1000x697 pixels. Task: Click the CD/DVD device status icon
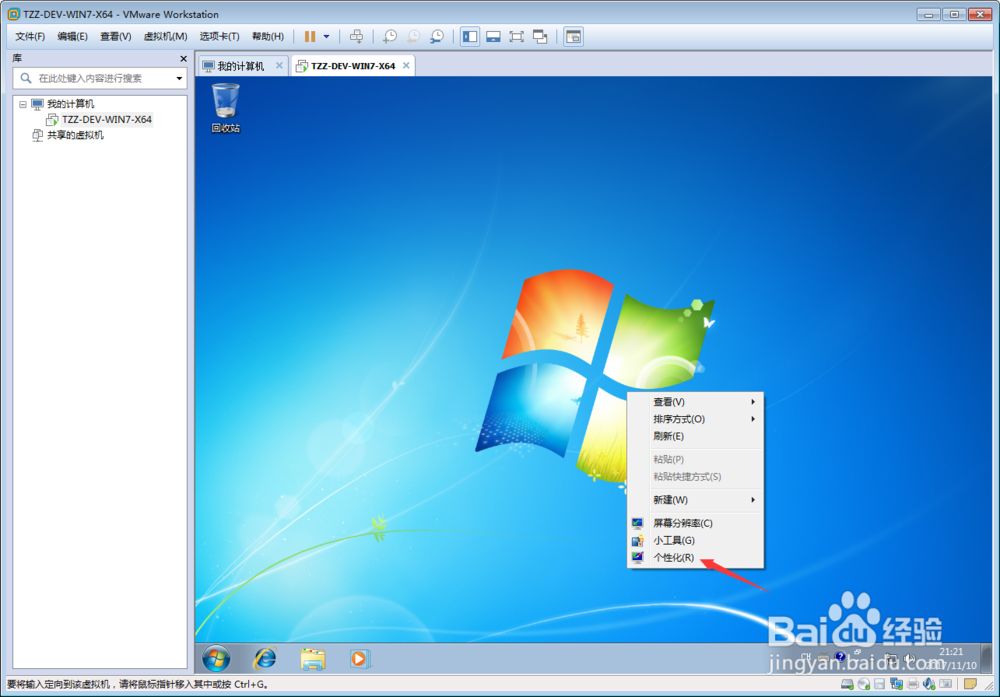864,684
